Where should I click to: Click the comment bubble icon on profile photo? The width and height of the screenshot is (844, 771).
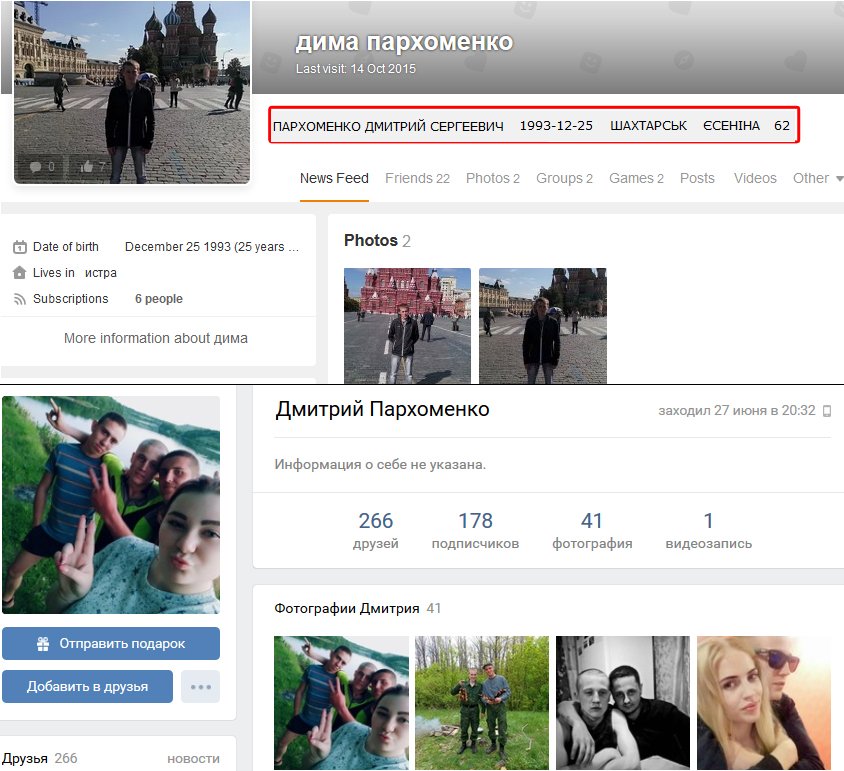pos(35,167)
